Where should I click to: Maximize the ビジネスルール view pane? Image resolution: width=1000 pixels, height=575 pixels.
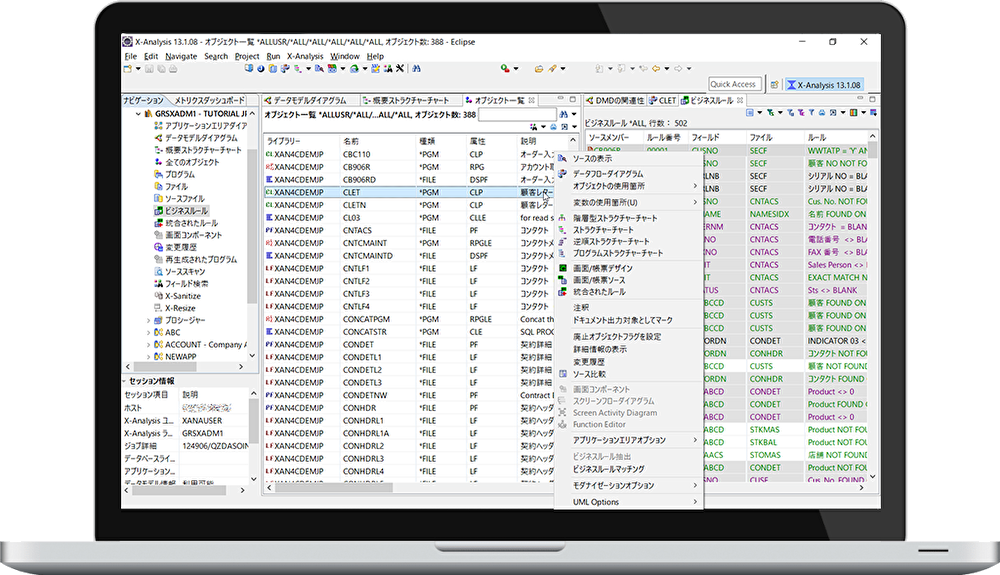[872, 99]
